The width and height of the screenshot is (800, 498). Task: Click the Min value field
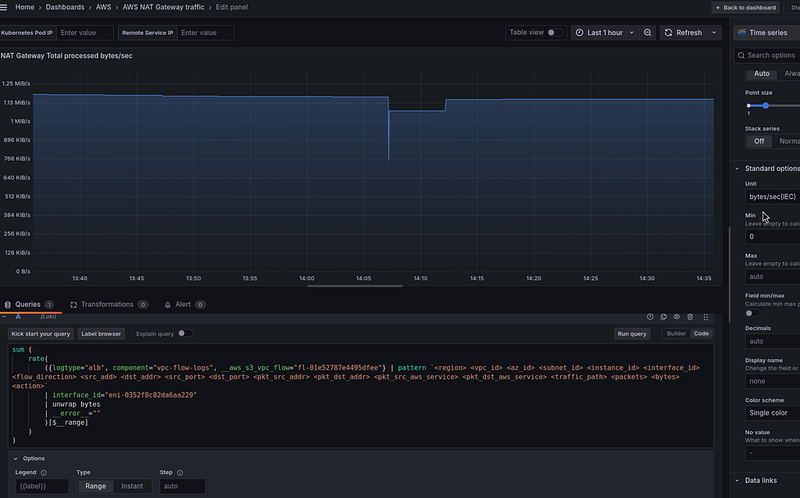[772, 237]
